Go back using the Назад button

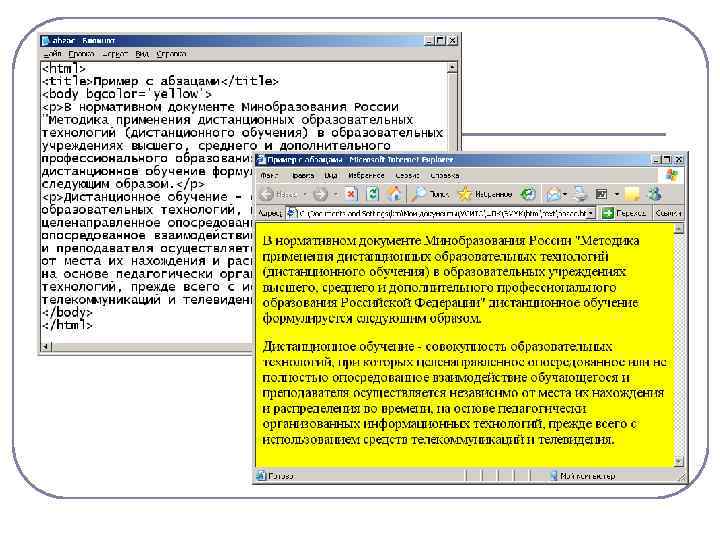[x=280, y=194]
